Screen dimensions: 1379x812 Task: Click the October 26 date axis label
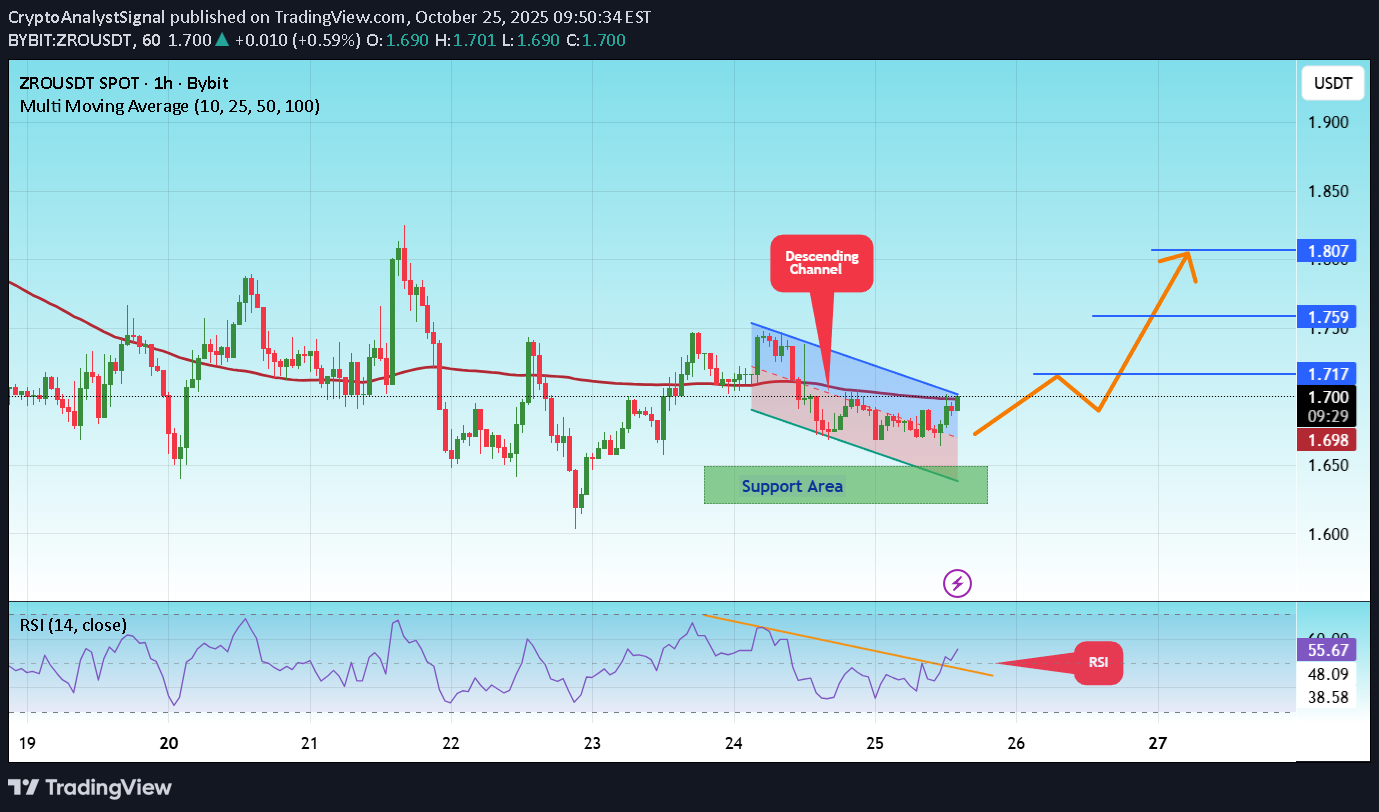pyautogui.click(x=1016, y=743)
